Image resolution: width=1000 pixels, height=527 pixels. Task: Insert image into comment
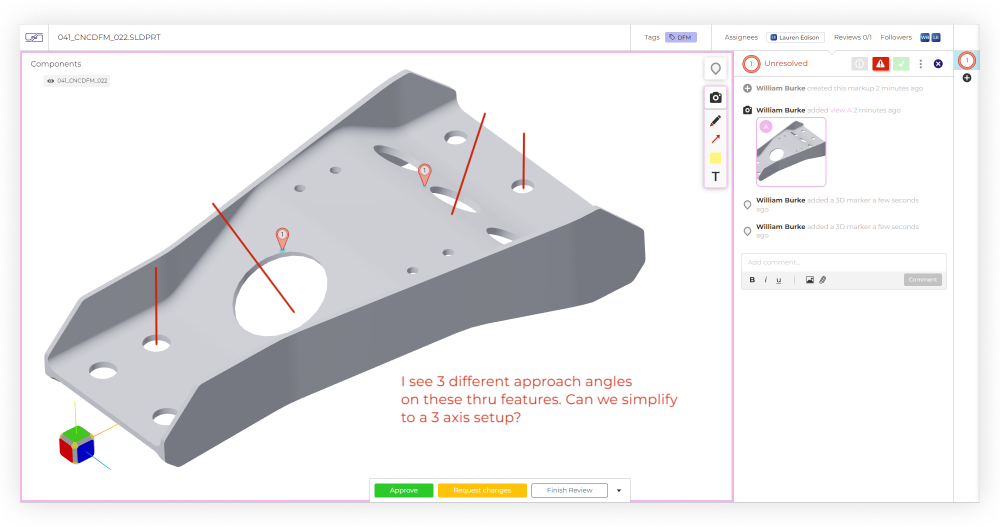810,280
